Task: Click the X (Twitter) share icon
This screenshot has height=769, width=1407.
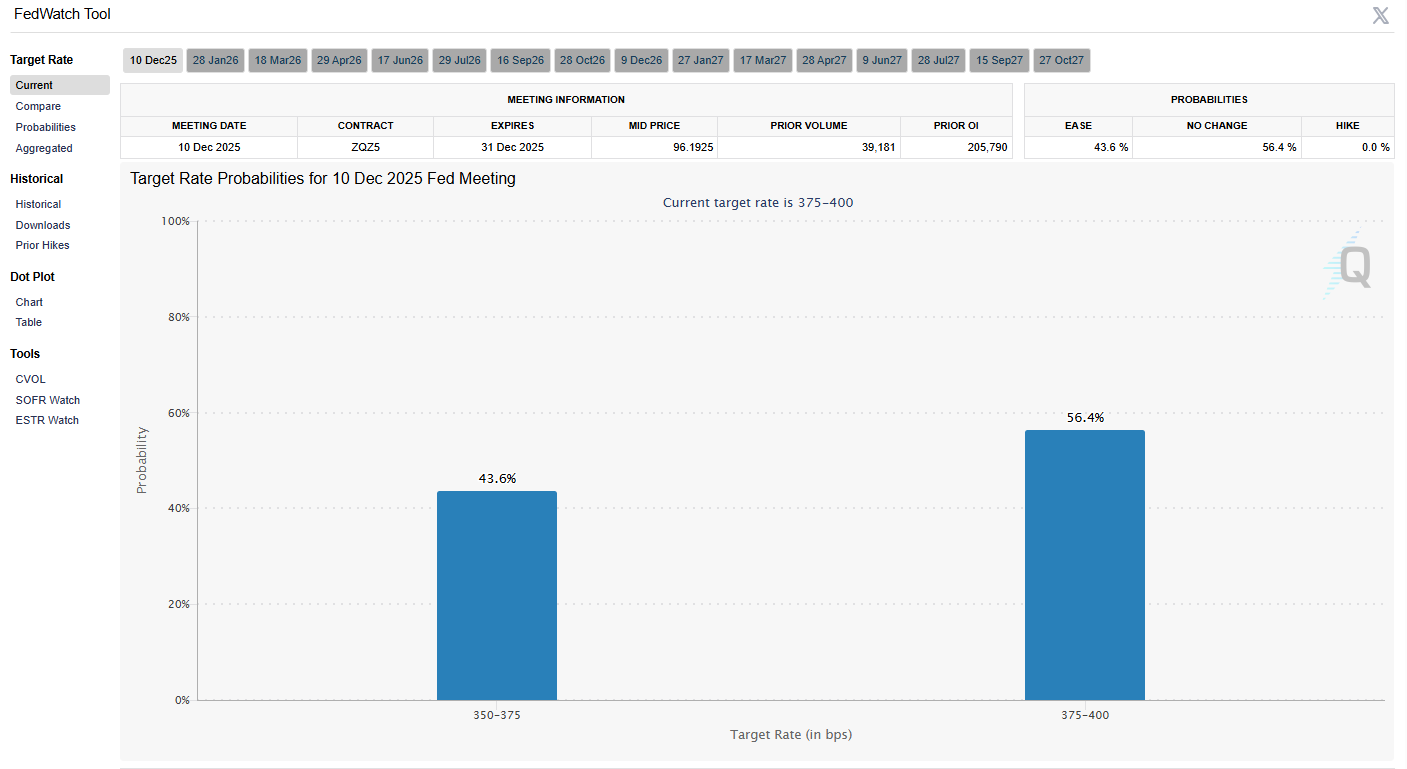Action: point(1380,15)
